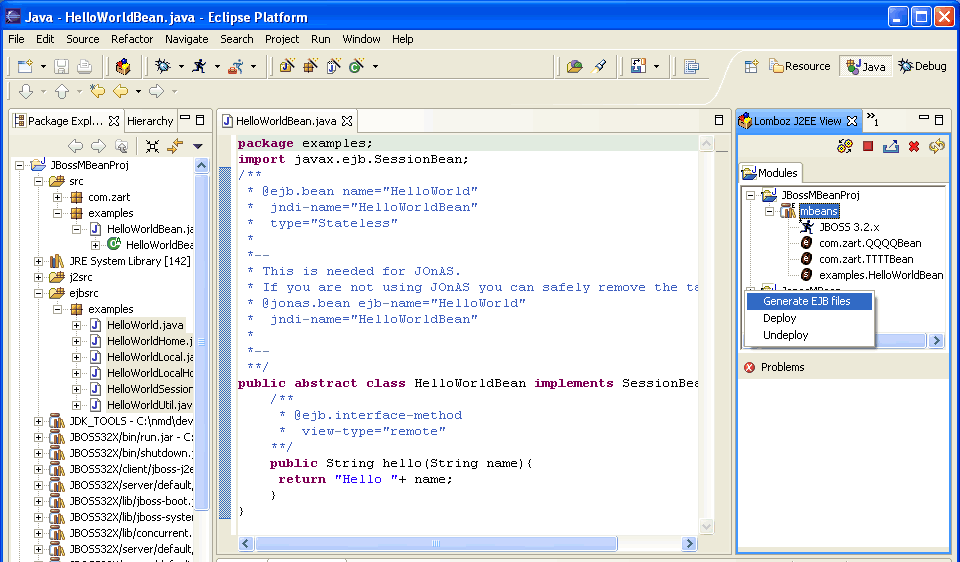Click editor horizontal scroll right arrow
The width and height of the screenshot is (960, 562).
click(x=689, y=543)
